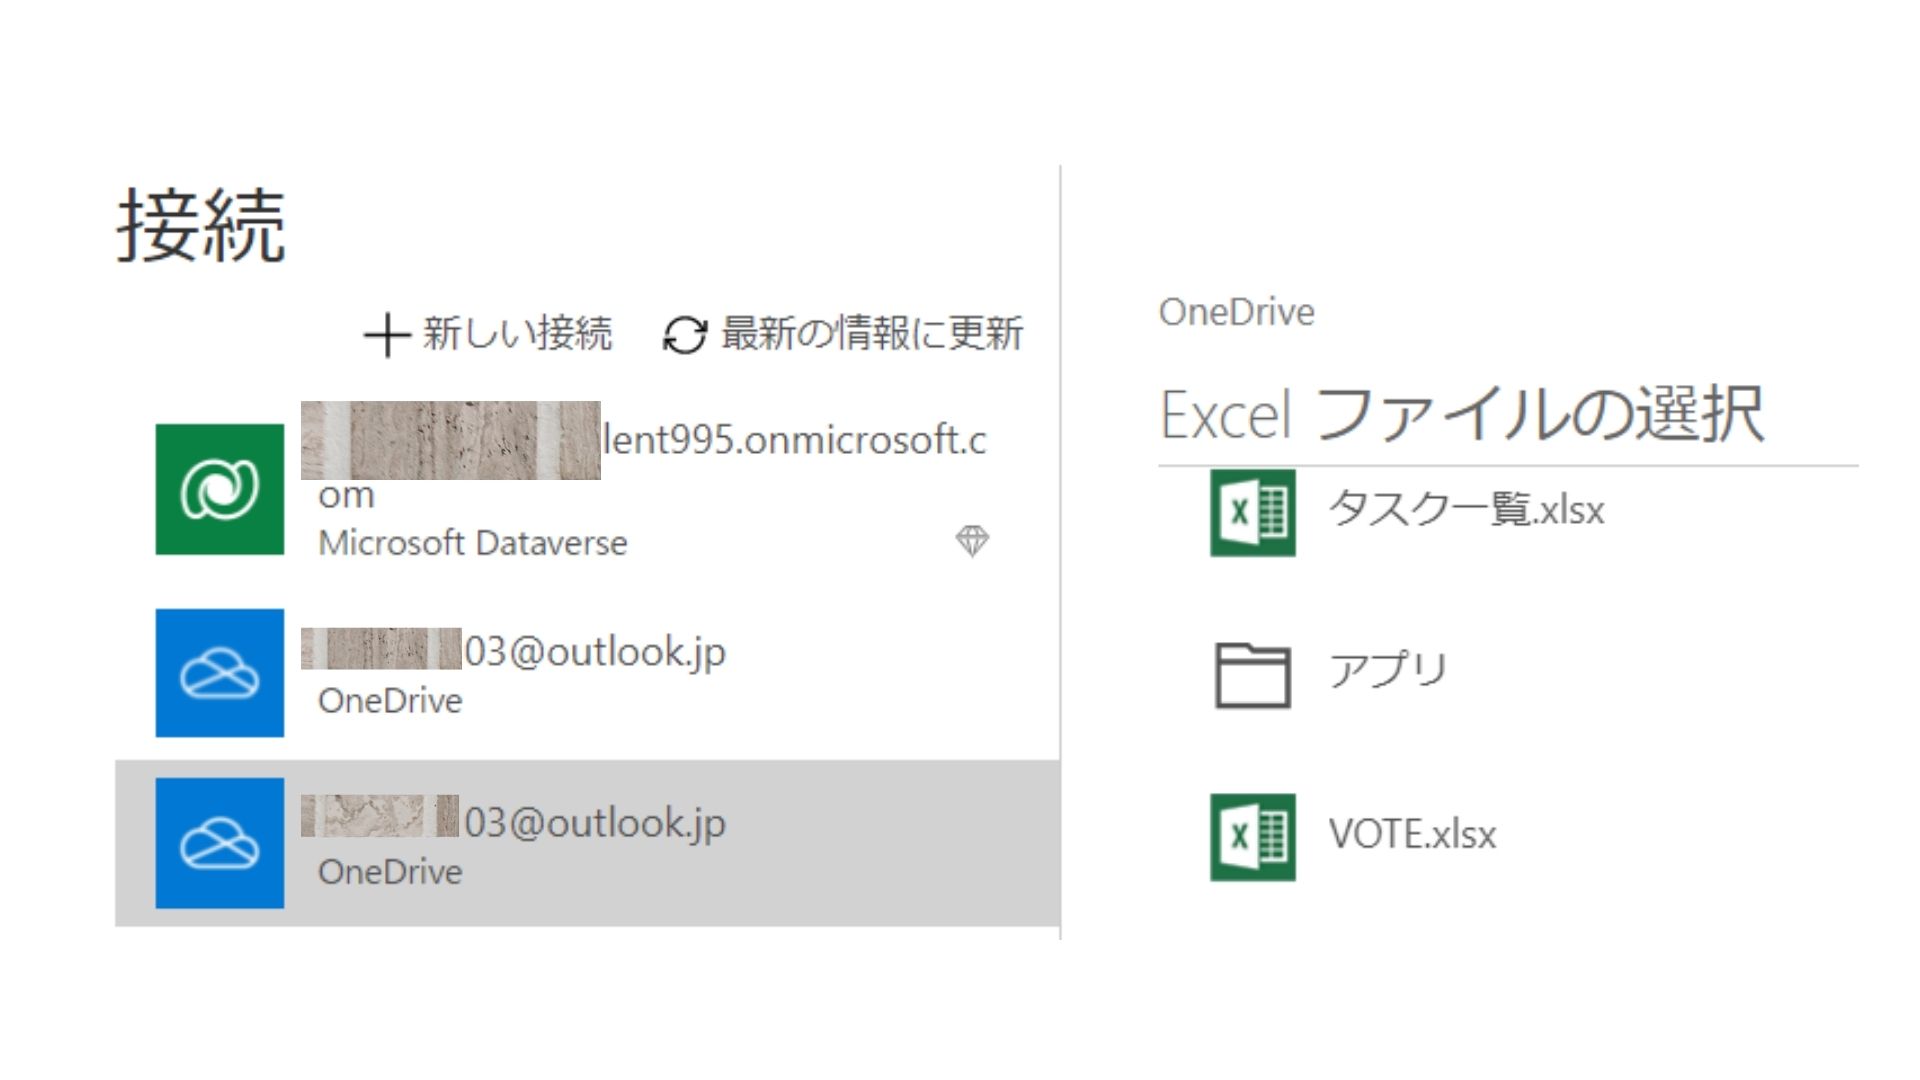Click the Excel icon beside VOTE.xlsx
1920x1080 pixels.
point(1252,837)
